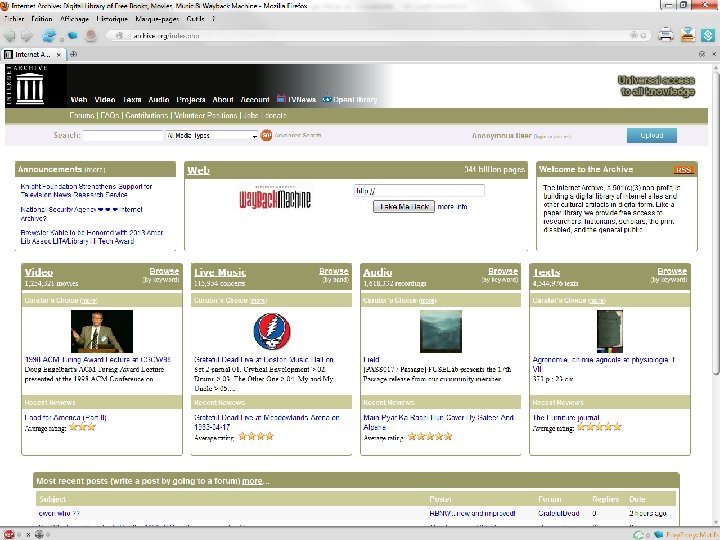Open the ACM Turing Award lecture thumbnail
Image resolution: width=720 pixels, height=540 pixels.
coord(102,331)
